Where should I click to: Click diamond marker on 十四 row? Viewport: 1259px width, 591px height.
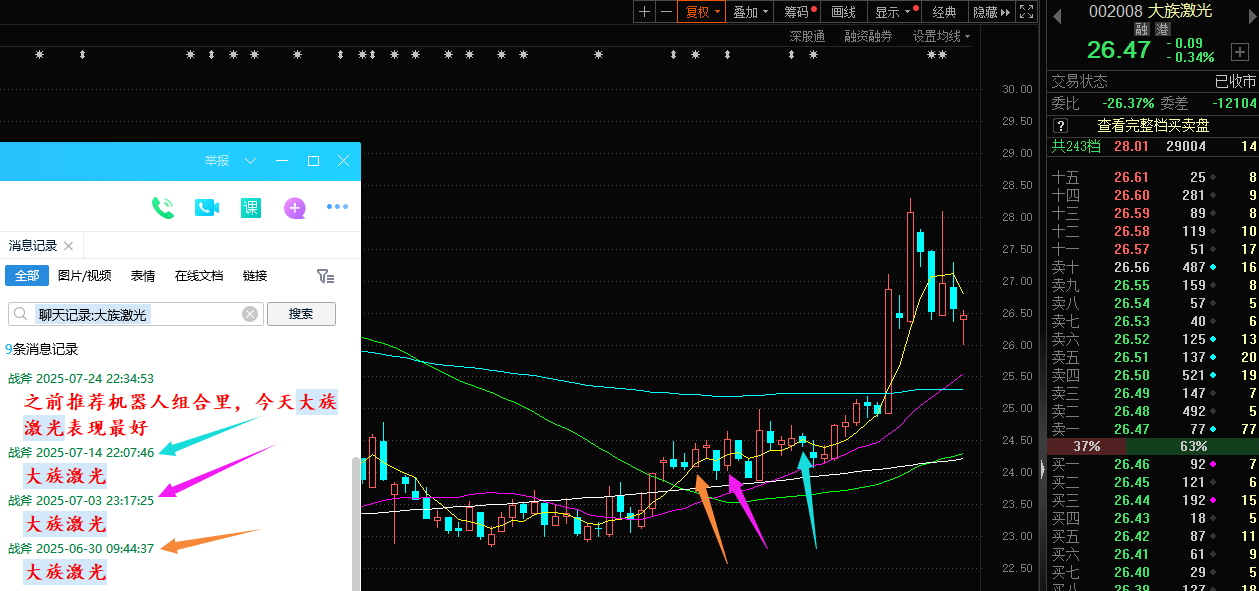pos(1214,195)
